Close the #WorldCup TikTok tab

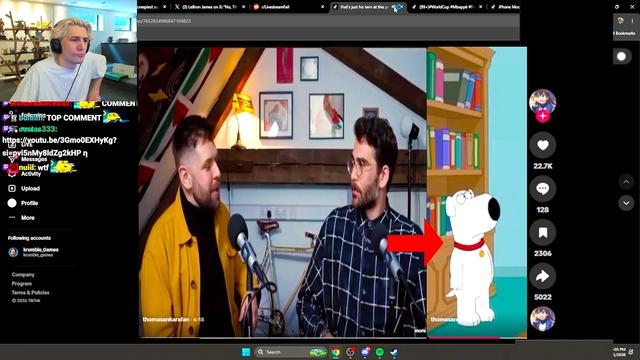point(480,7)
